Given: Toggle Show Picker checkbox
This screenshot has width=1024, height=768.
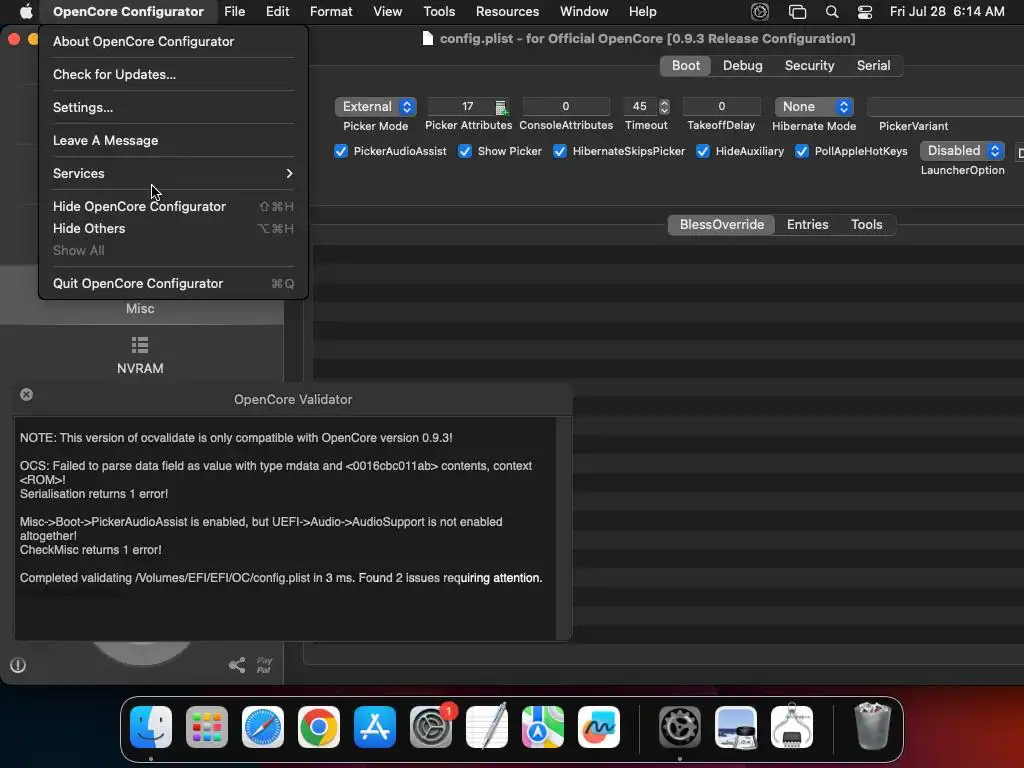Looking at the screenshot, I should tap(465, 152).
